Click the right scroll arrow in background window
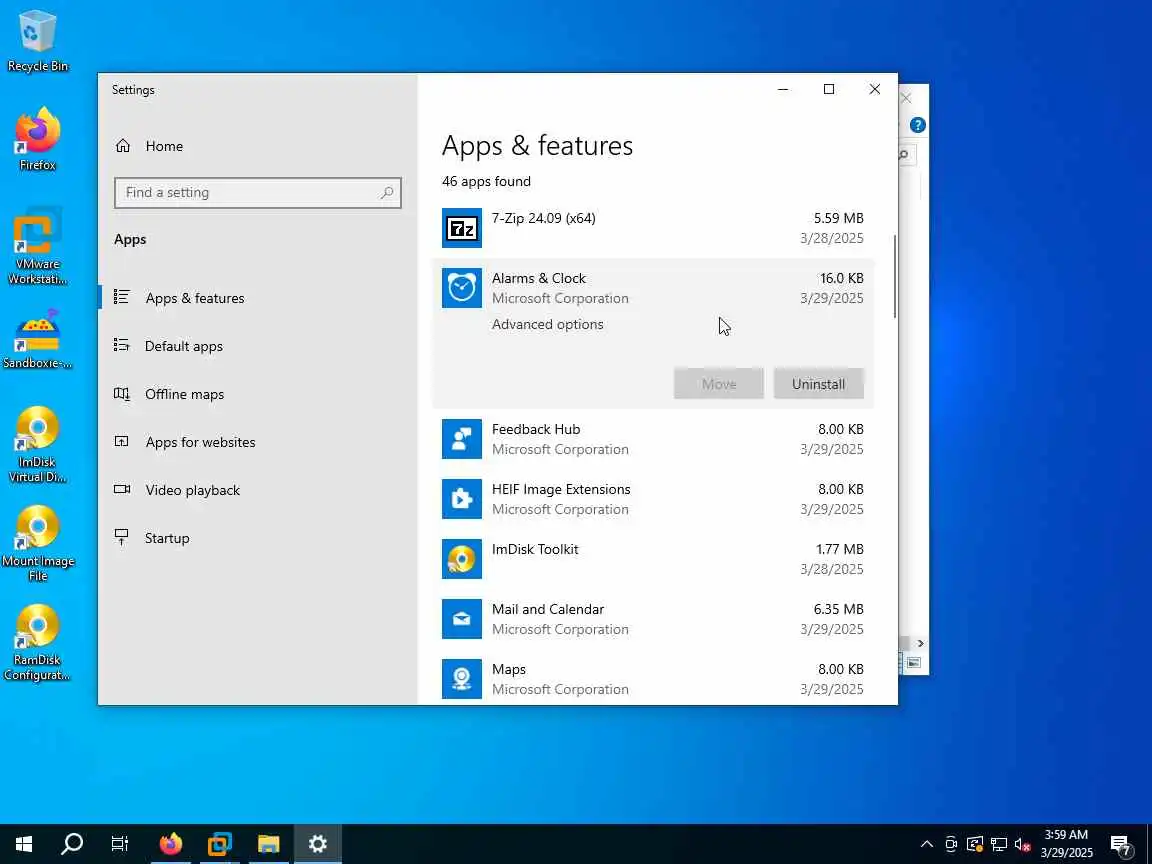 tap(921, 644)
